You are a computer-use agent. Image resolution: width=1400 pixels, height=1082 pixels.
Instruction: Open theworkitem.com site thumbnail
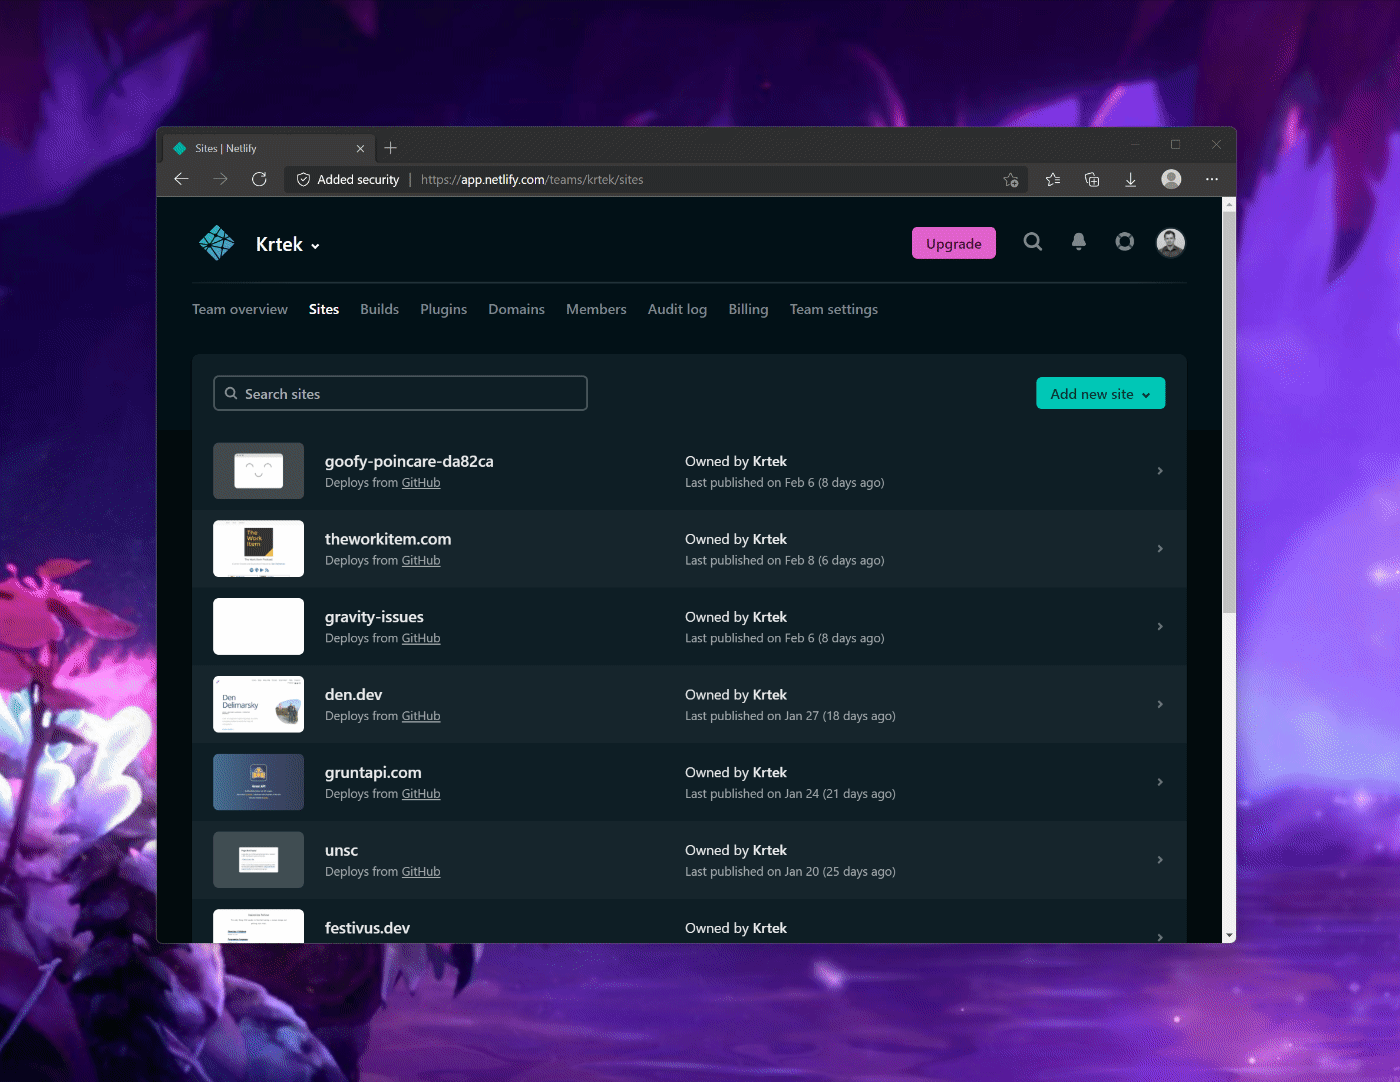pyautogui.click(x=259, y=549)
